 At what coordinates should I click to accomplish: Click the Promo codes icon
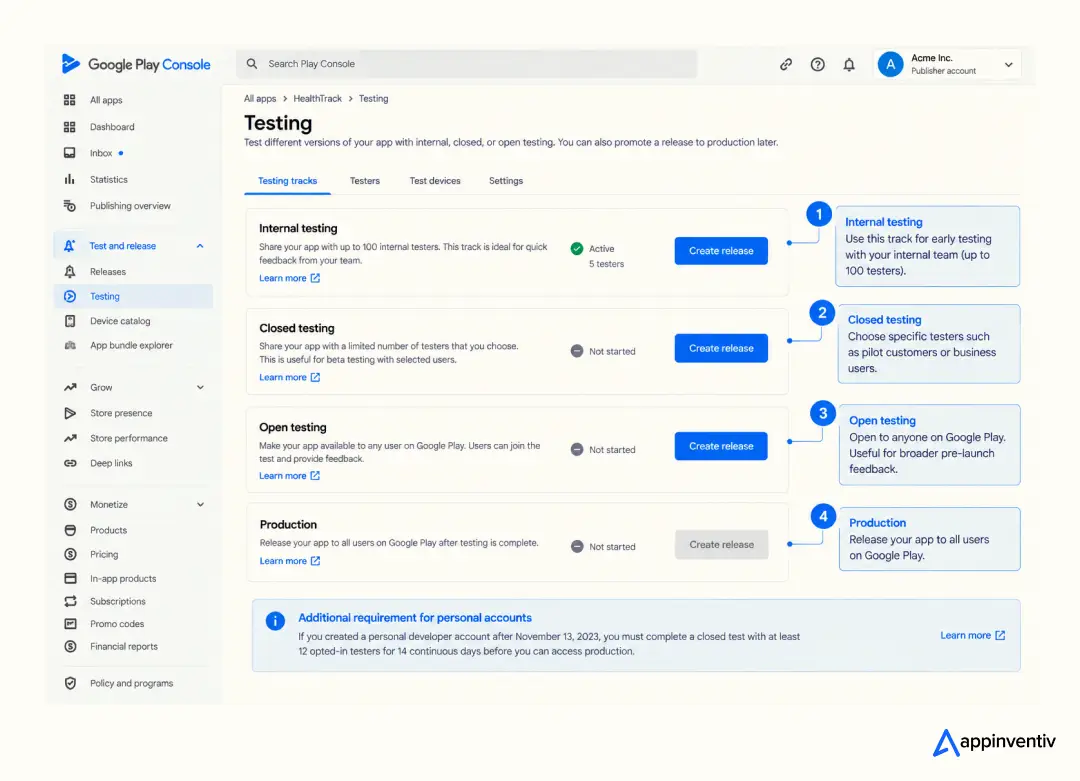coord(70,623)
